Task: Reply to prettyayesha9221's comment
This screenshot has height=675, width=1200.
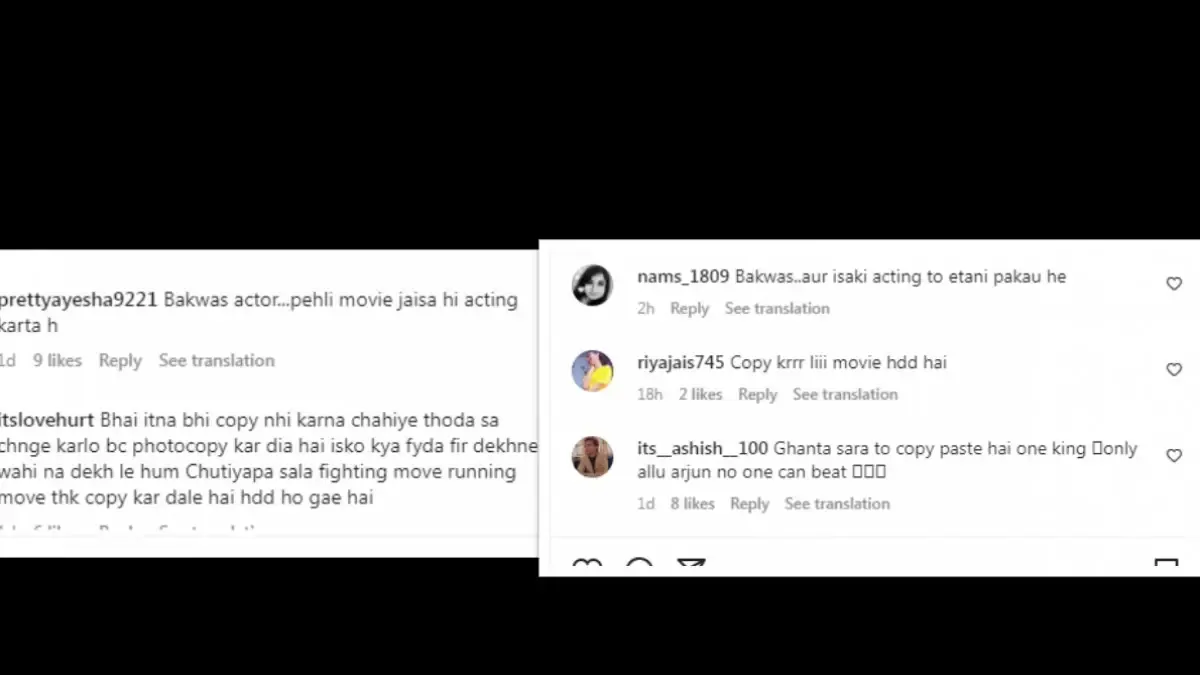Action: tap(120, 360)
